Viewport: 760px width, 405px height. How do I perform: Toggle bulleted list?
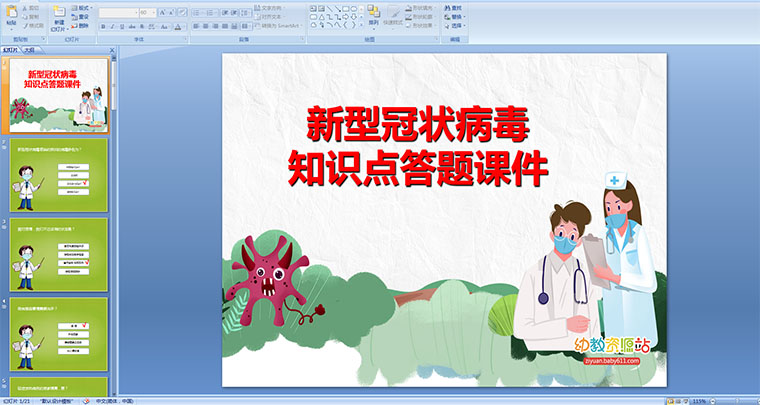coord(196,13)
